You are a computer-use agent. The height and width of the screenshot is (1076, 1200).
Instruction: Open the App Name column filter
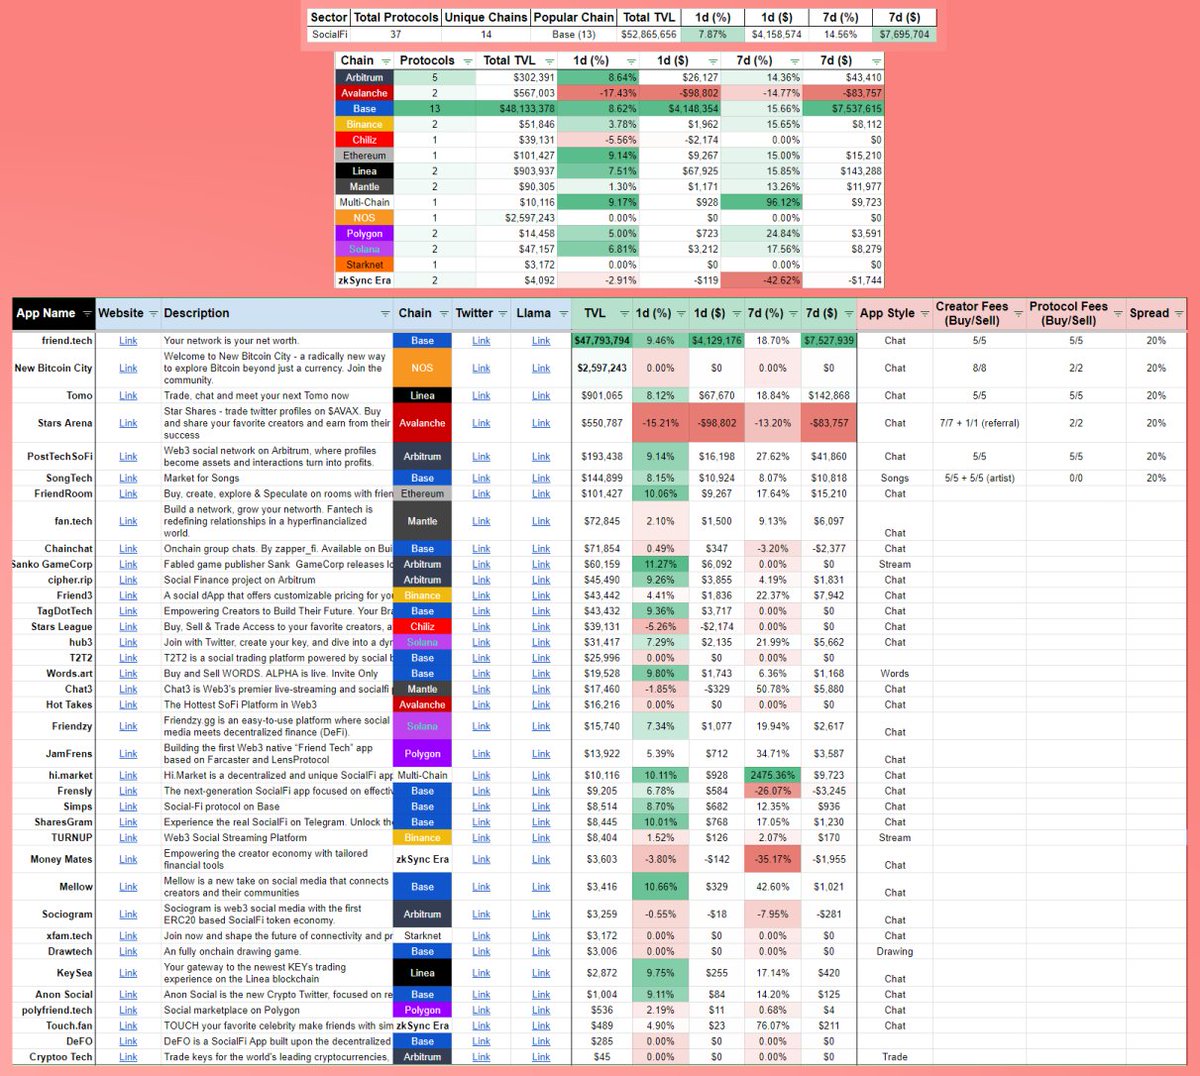coord(87,313)
